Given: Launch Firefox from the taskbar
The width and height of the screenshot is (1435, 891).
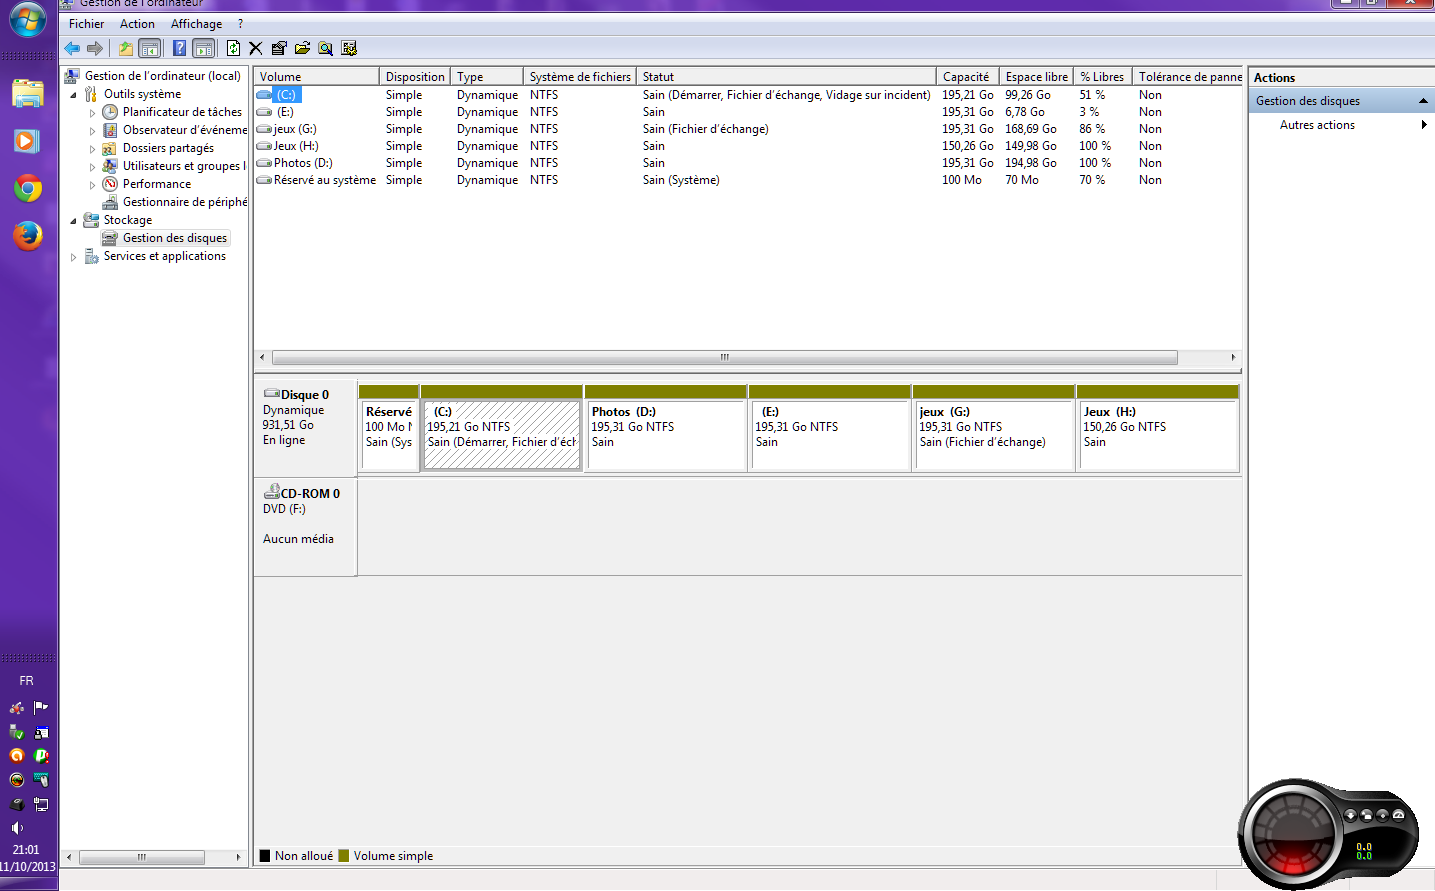Looking at the screenshot, I should coord(28,236).
